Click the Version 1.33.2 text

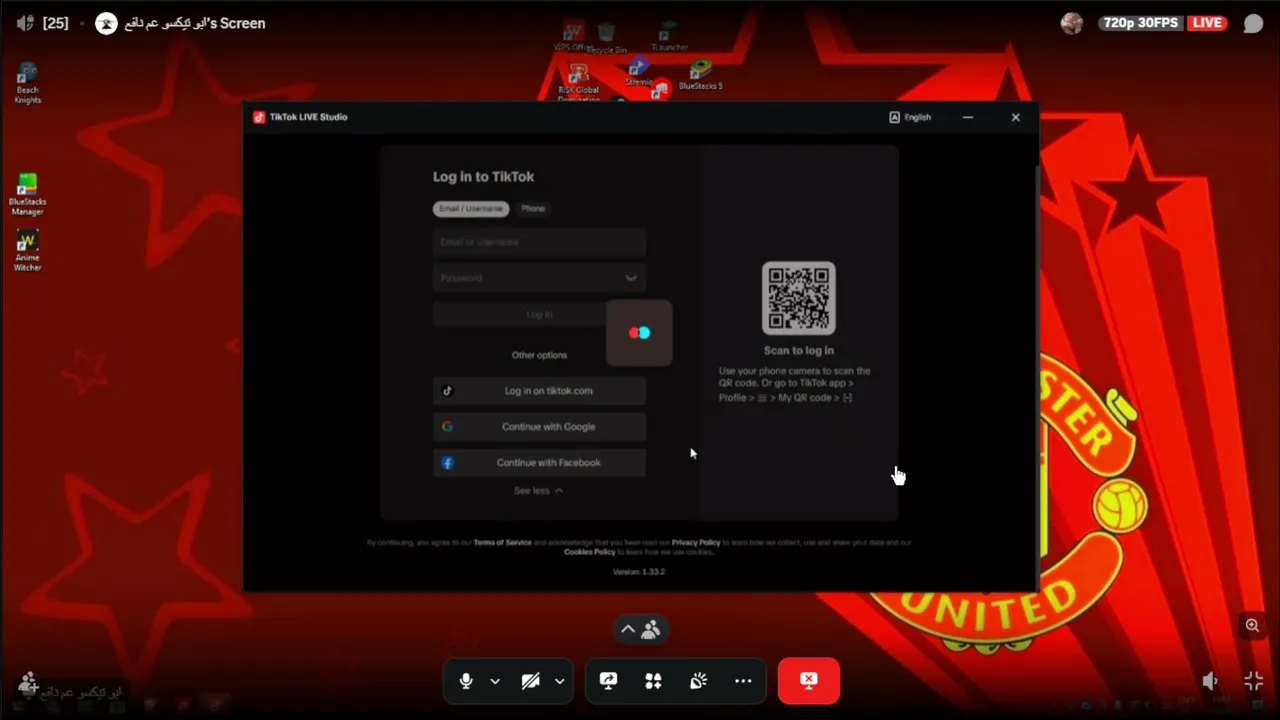639,572
